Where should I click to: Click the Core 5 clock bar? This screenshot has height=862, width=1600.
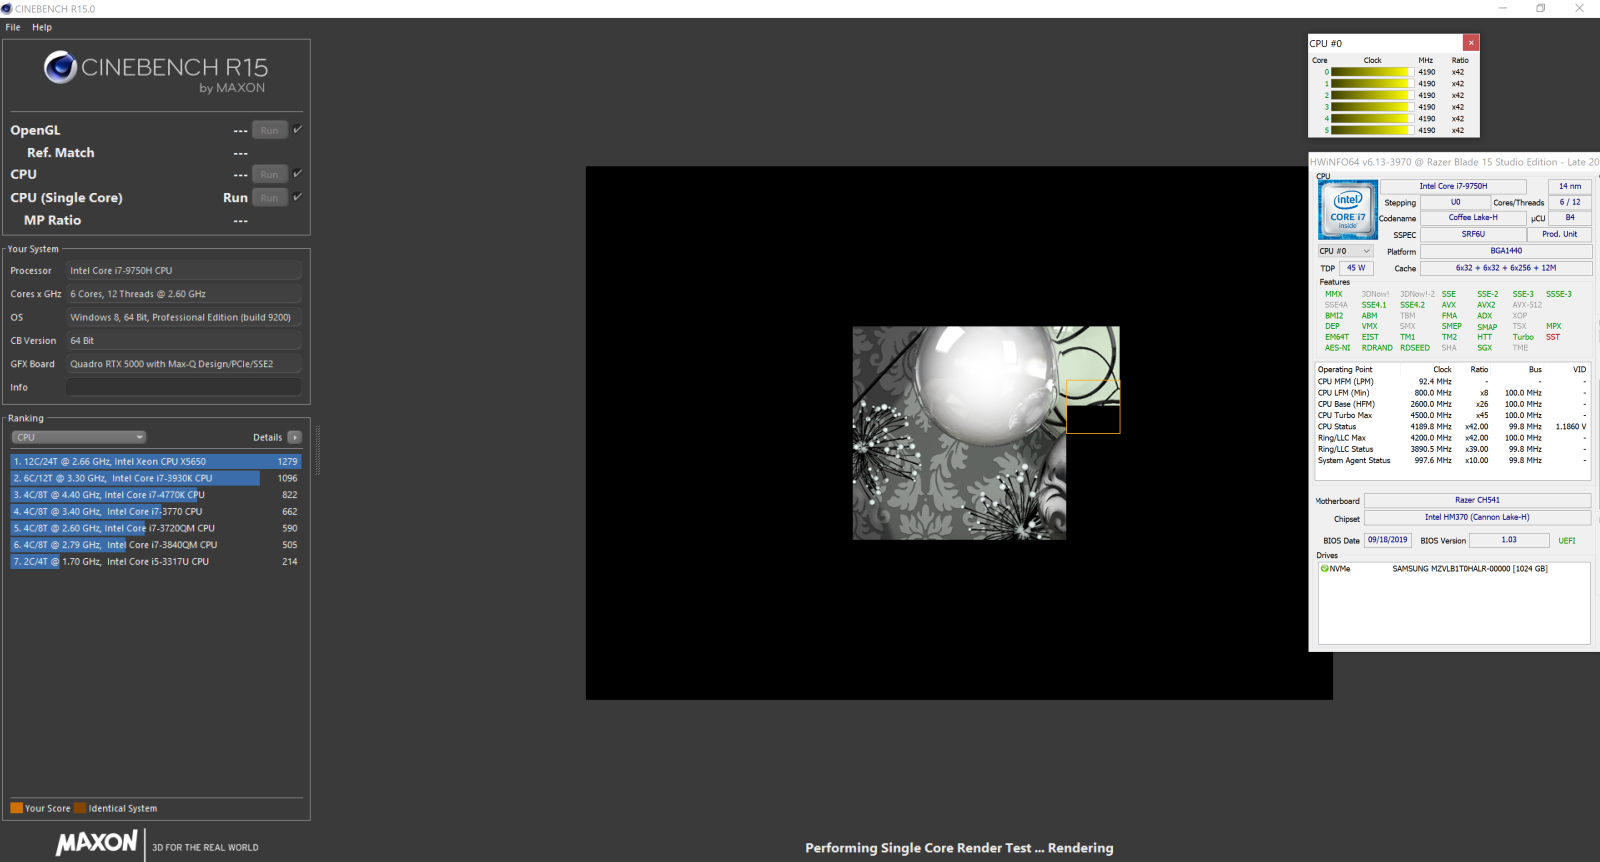1371,130
